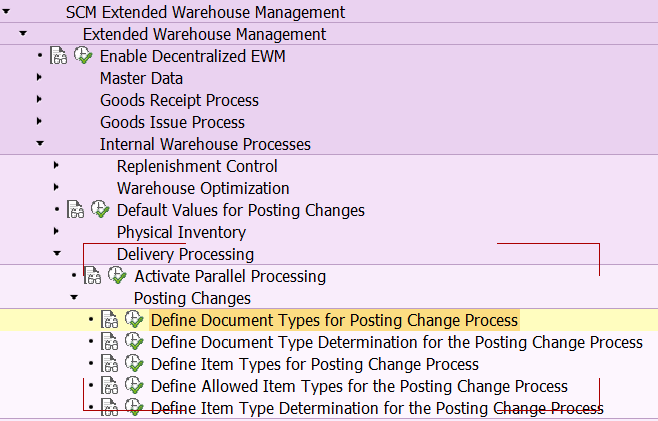658x421 pixels.
Task: Execute activity icon for Activate Parallel Processing
Action: (x=117, y=275)
